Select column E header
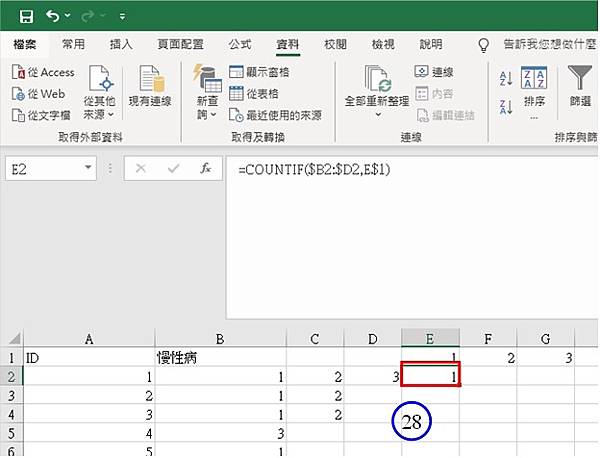 pyautogui.click(x=430, y=339)
